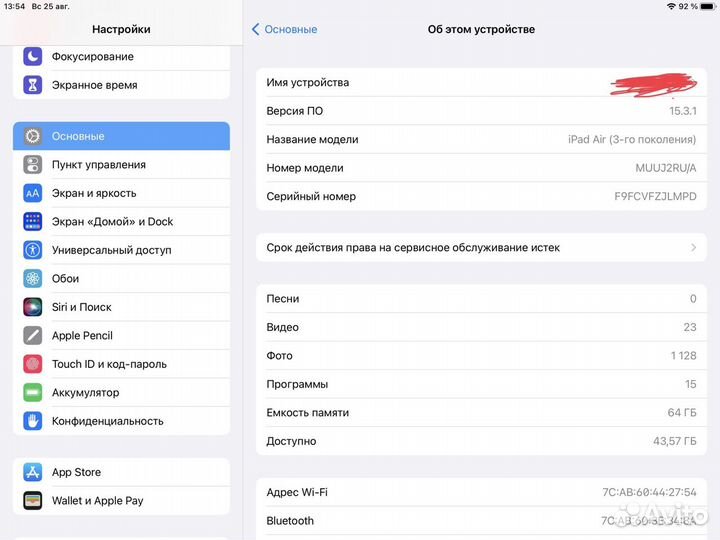Tap the Wallet и Apple Pay icon

point(33,501)
